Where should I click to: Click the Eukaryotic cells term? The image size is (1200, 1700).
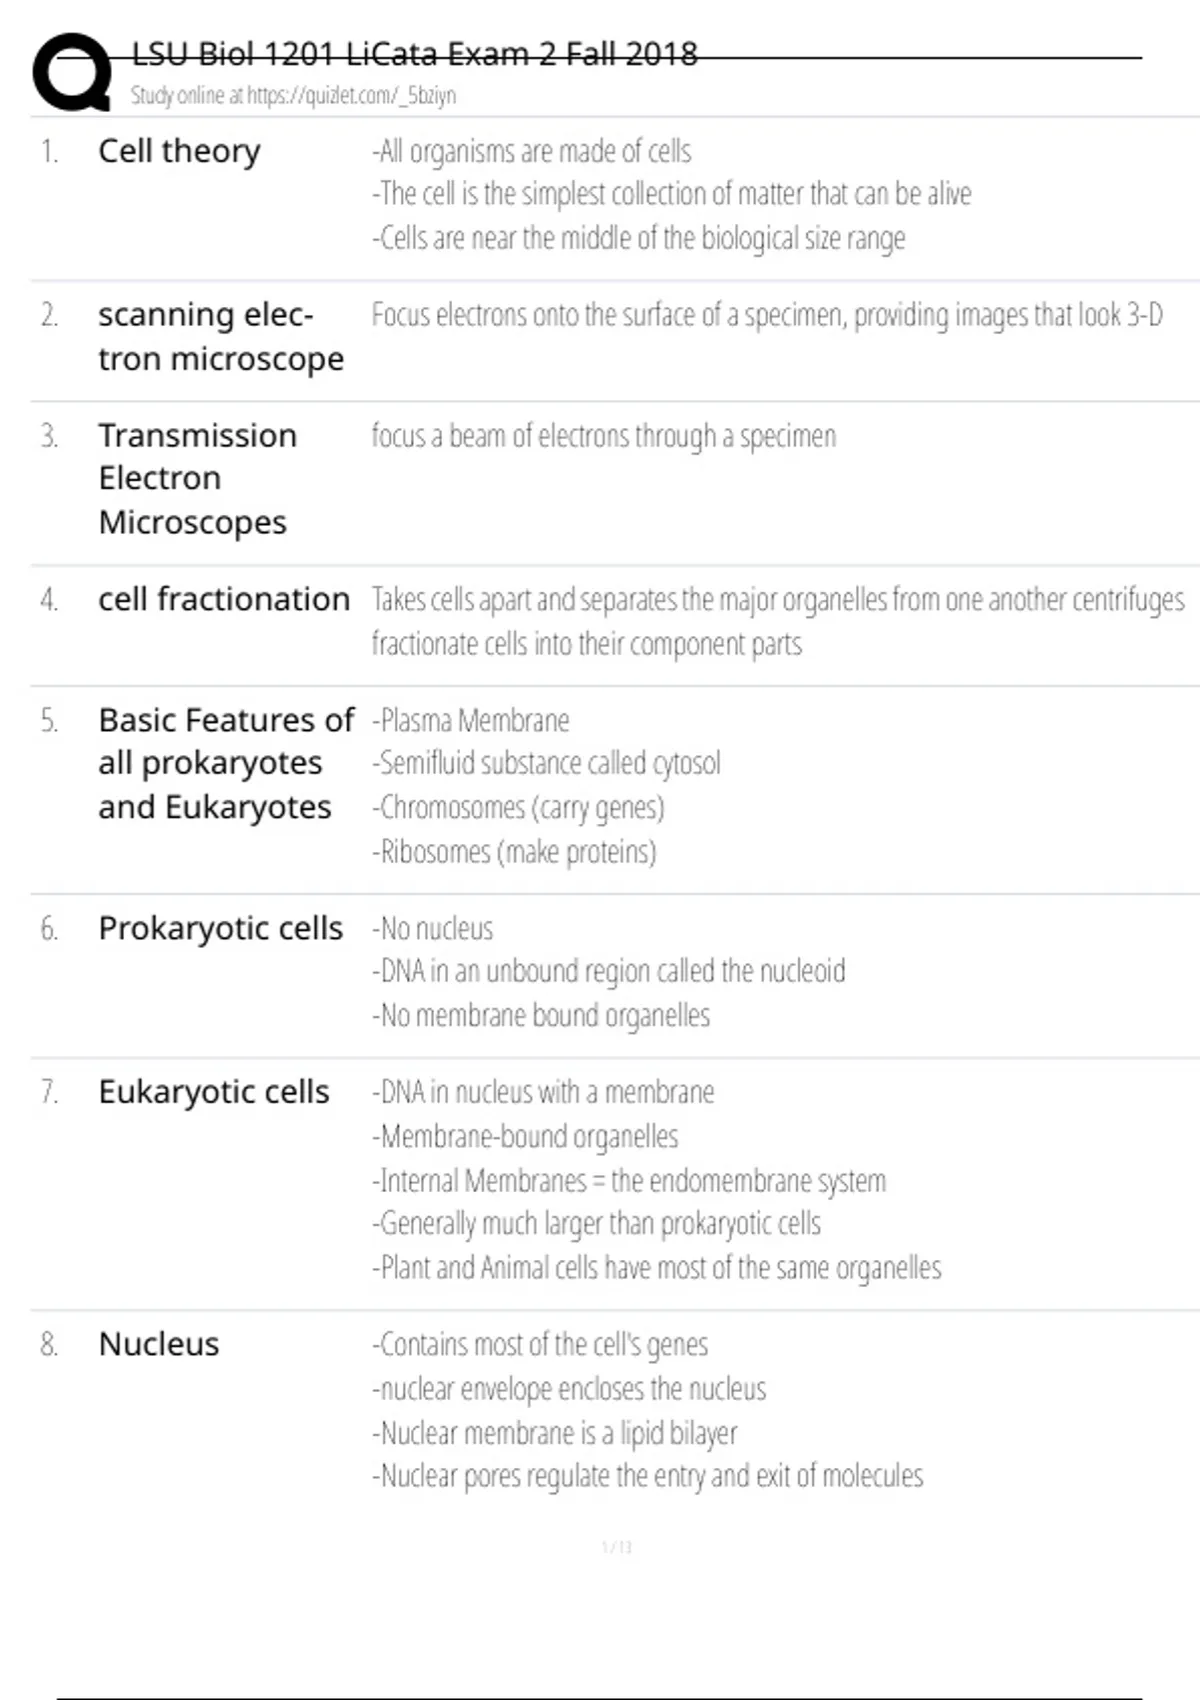(213, 1093)
